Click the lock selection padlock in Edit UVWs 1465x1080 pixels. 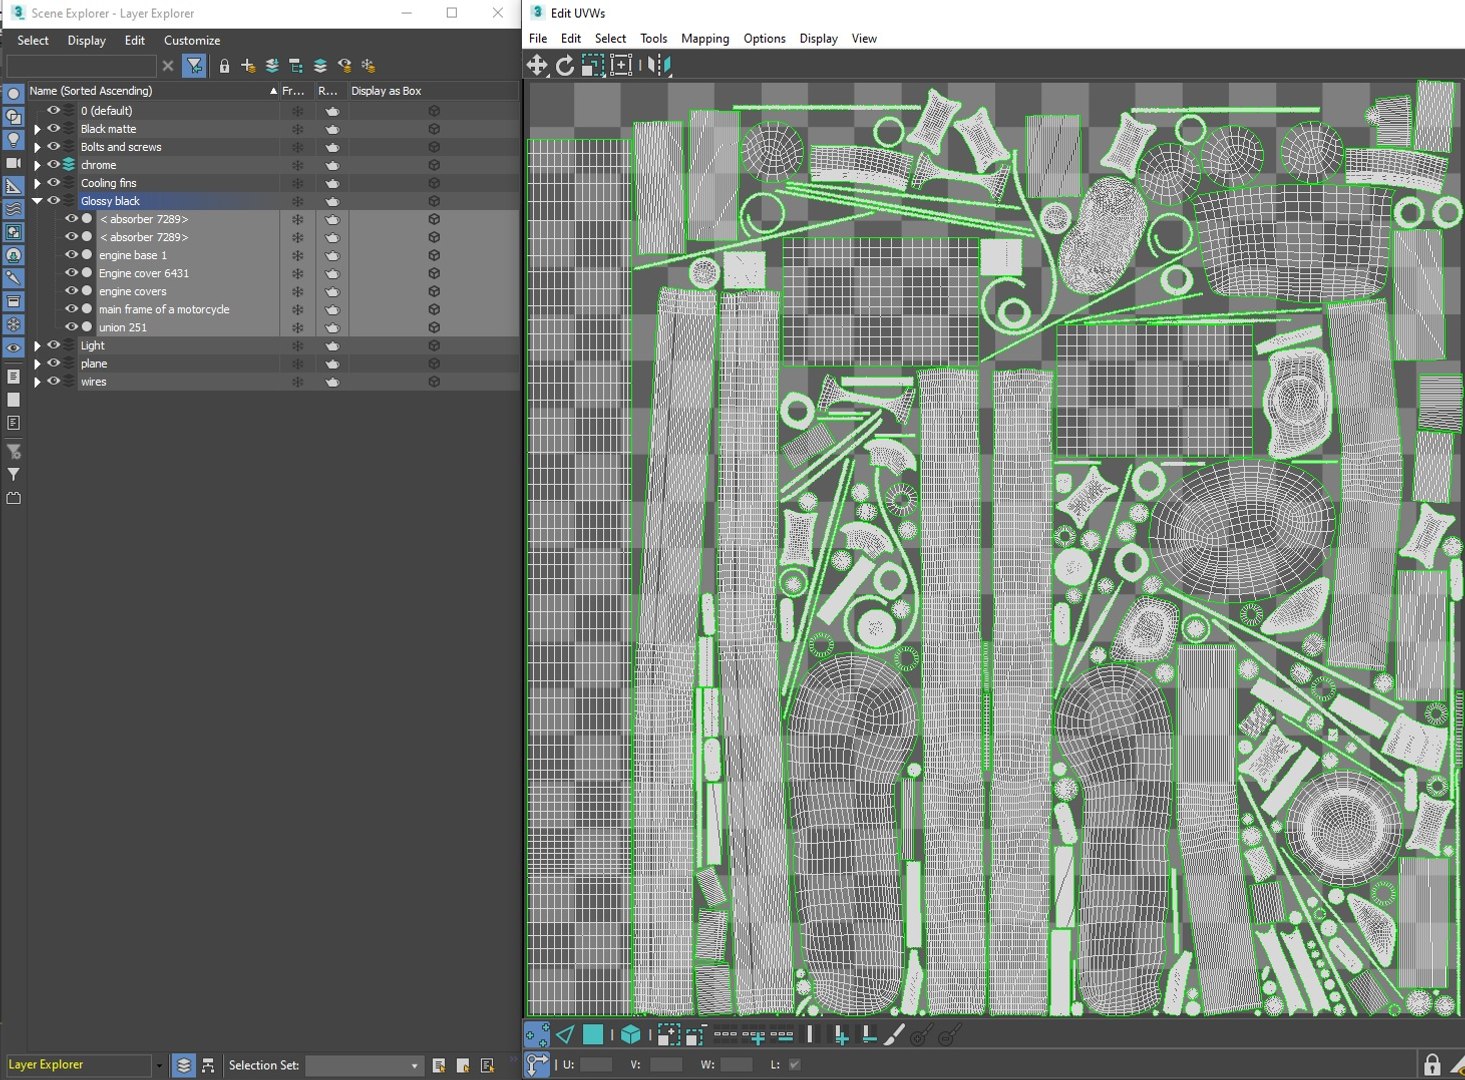[x=1432, y=1064]
